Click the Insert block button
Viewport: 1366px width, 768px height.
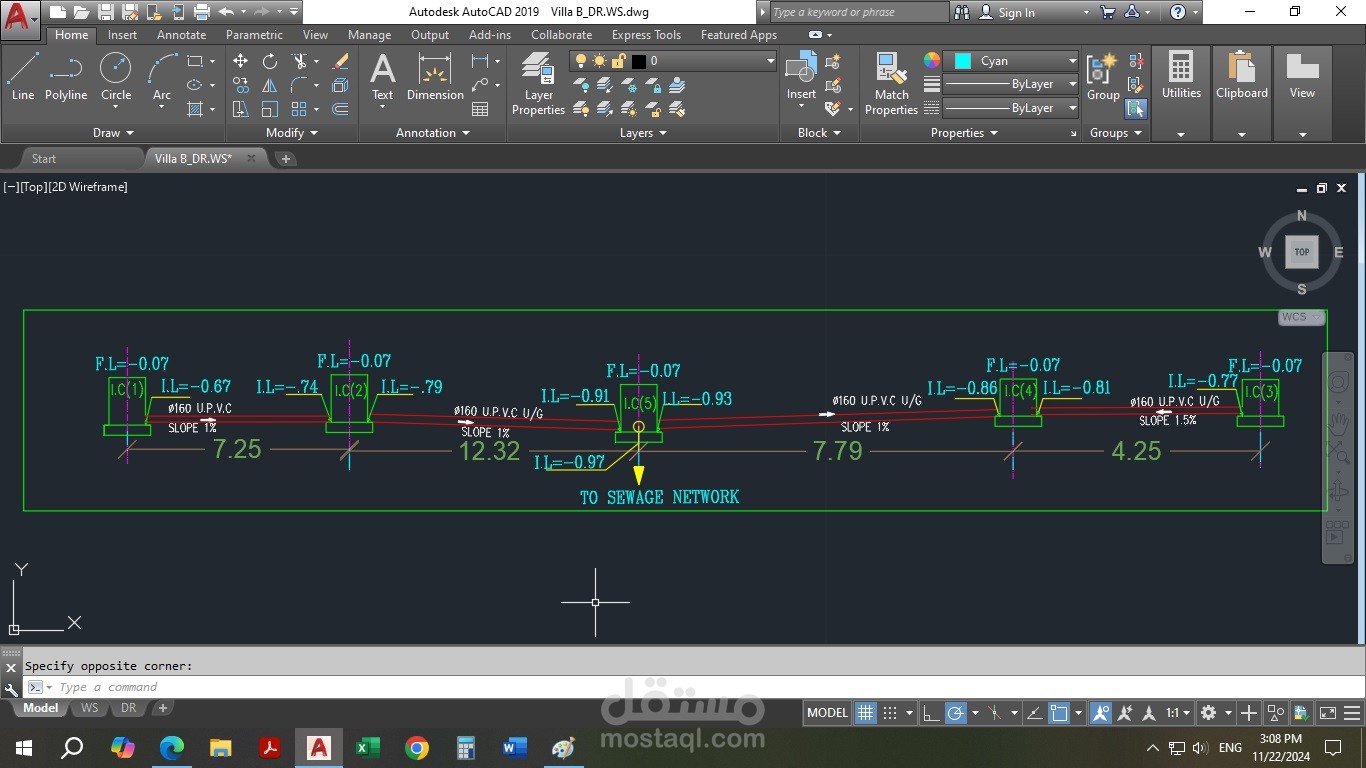click(x=801, y=77)
